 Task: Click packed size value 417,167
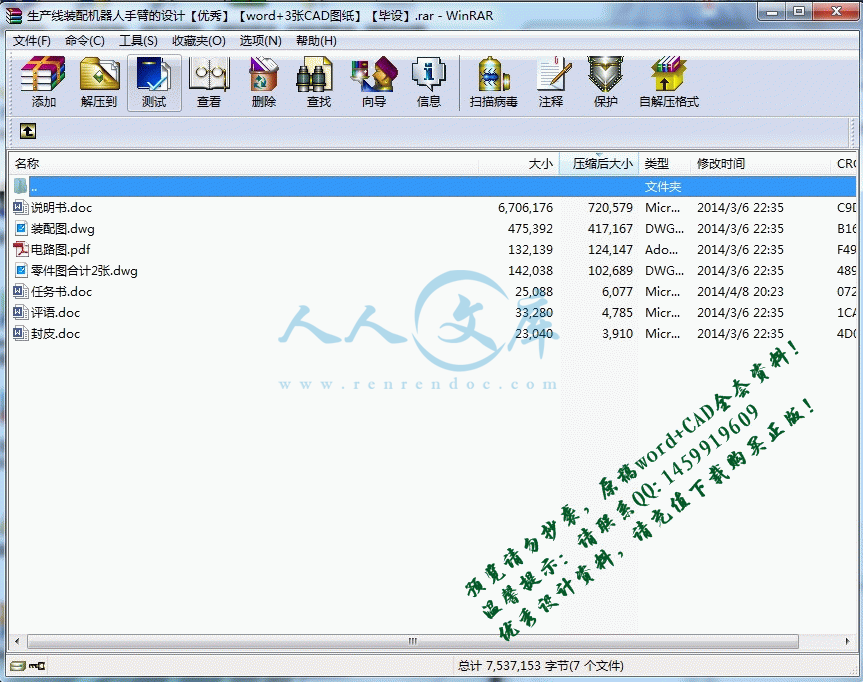610,228
